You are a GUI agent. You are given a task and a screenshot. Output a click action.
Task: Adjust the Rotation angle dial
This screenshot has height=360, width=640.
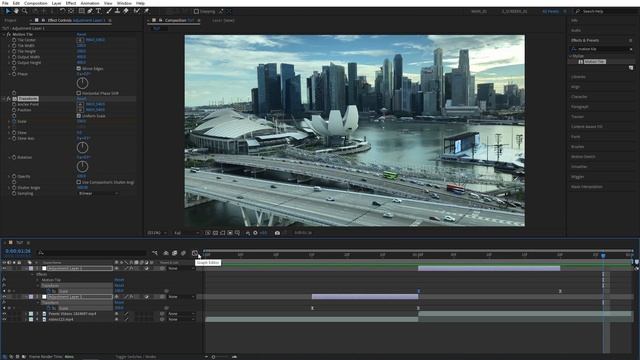click(x=82, y=166)
